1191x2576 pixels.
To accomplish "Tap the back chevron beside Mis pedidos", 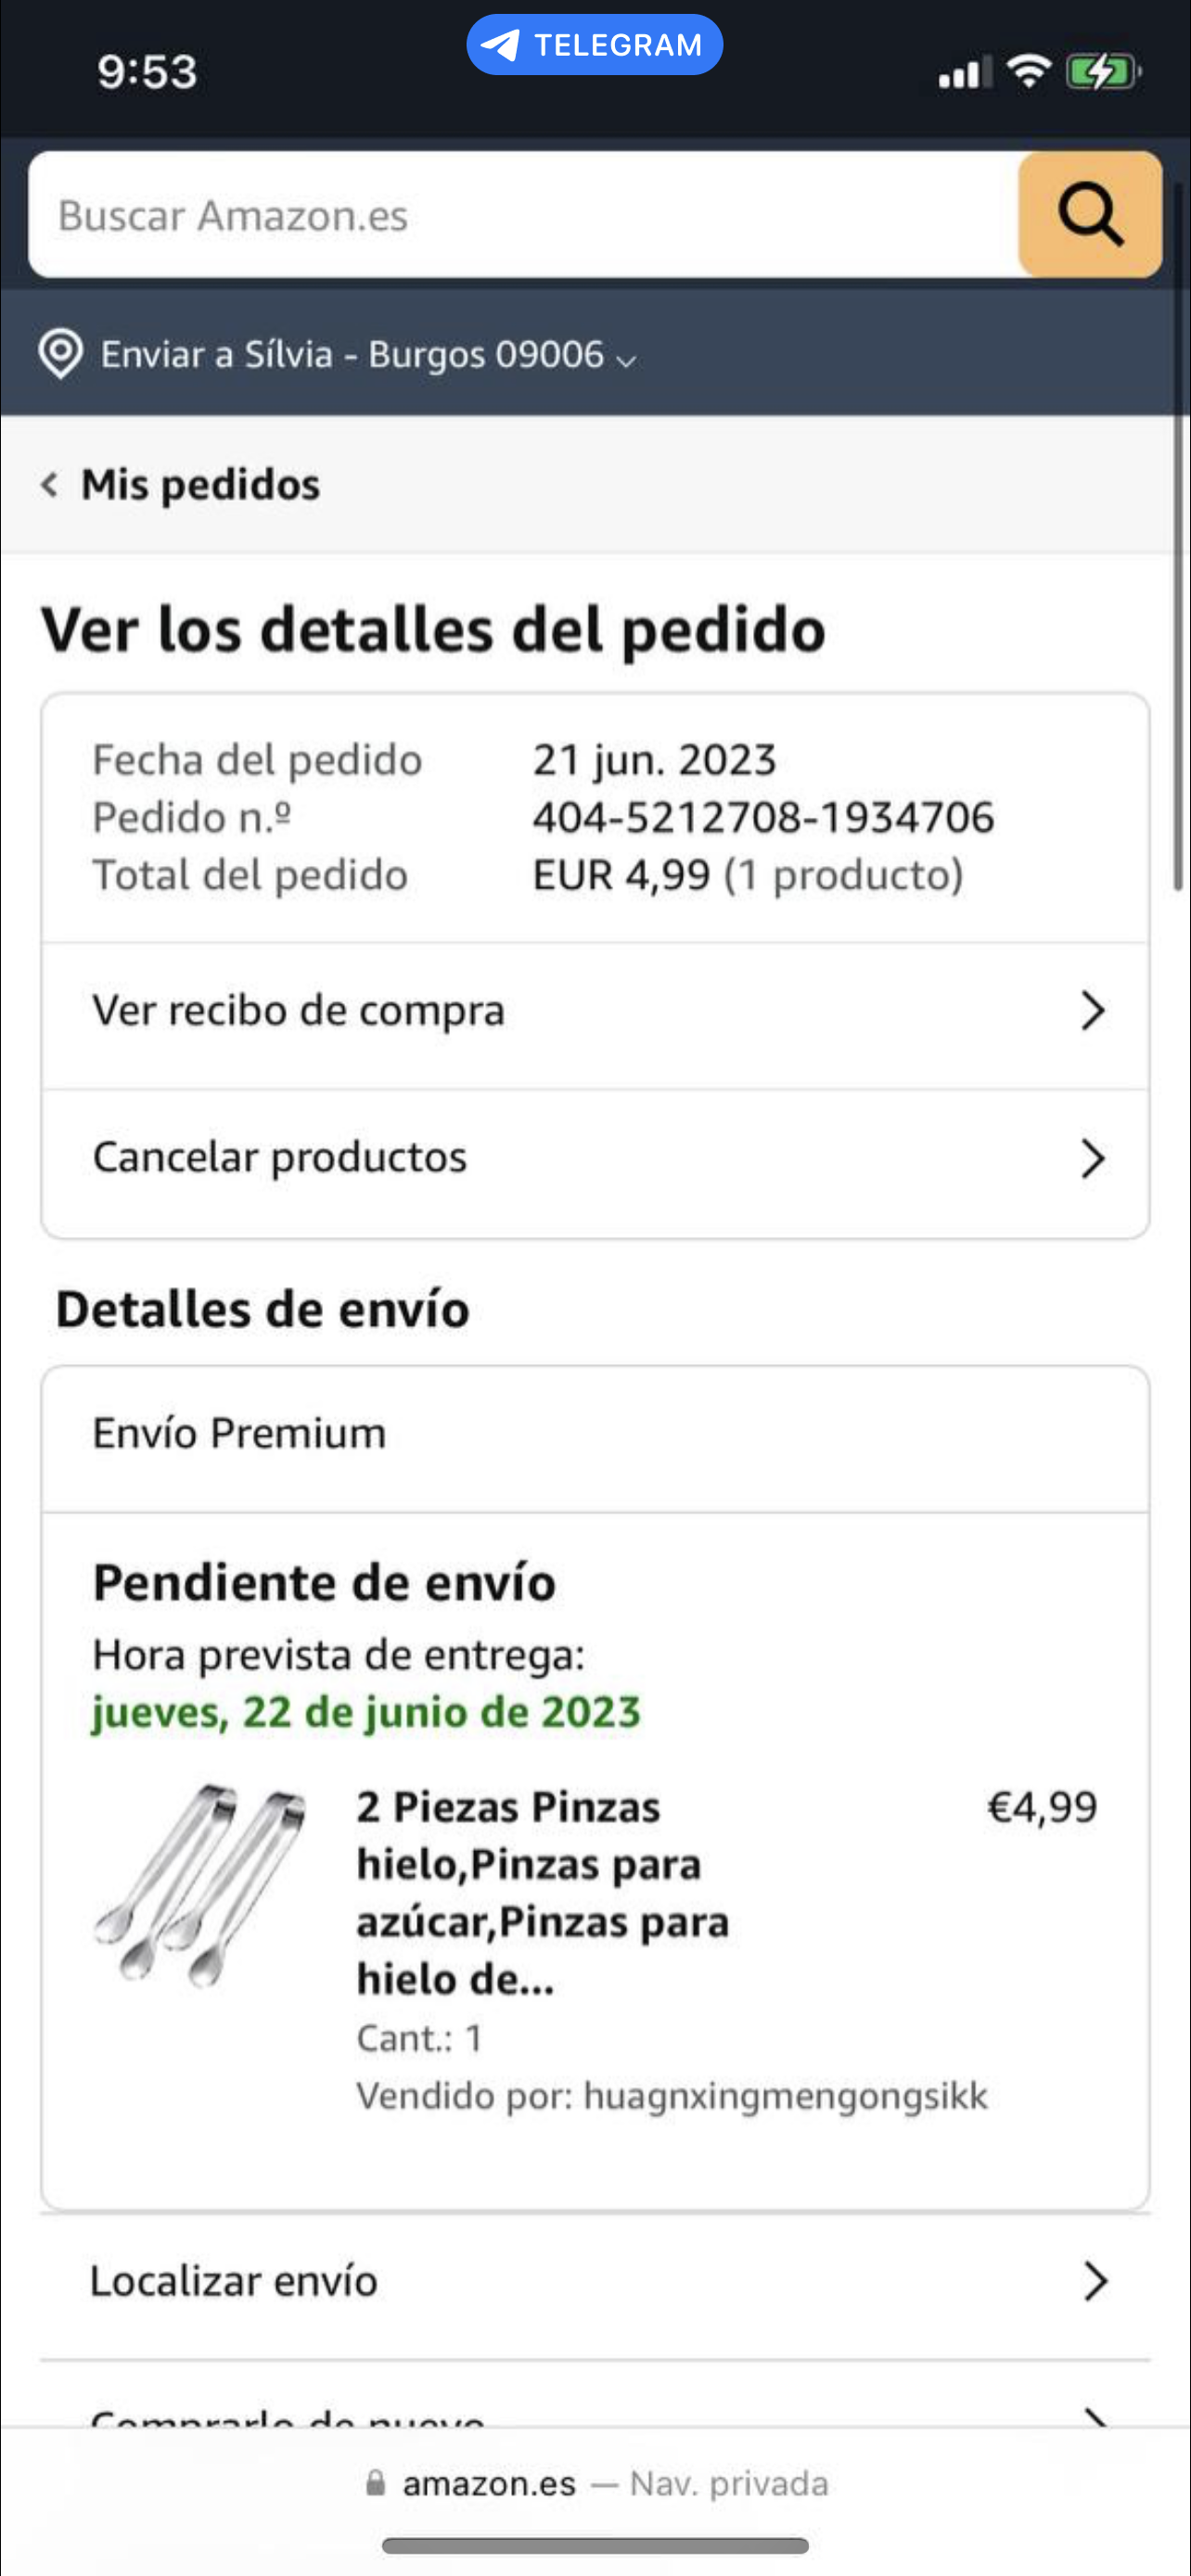I will 49,485.
